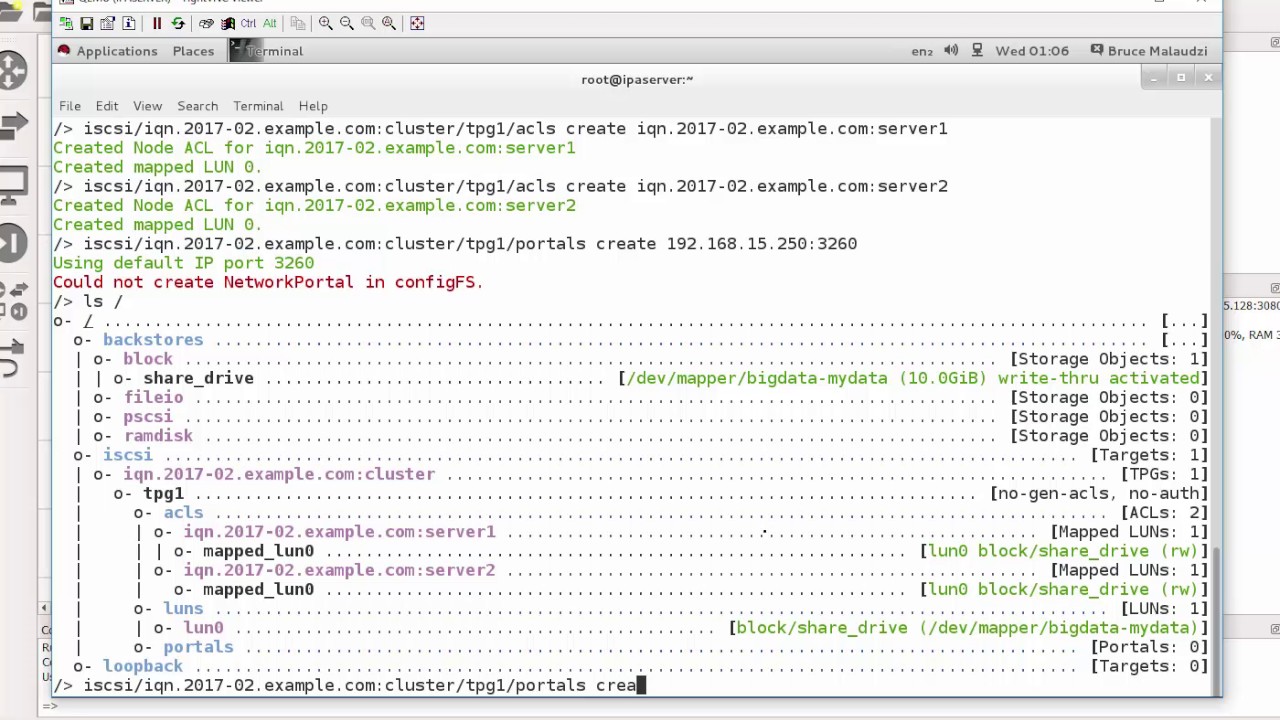The image size is (1280, 720).
Task: Click the 'ramdisk' entry
Action: (x=158, y=436)
